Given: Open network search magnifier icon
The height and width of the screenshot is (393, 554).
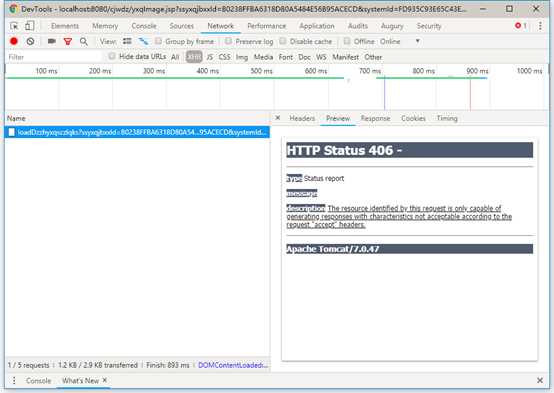Looking at the screenshot, I should click(x=84, y=42).
